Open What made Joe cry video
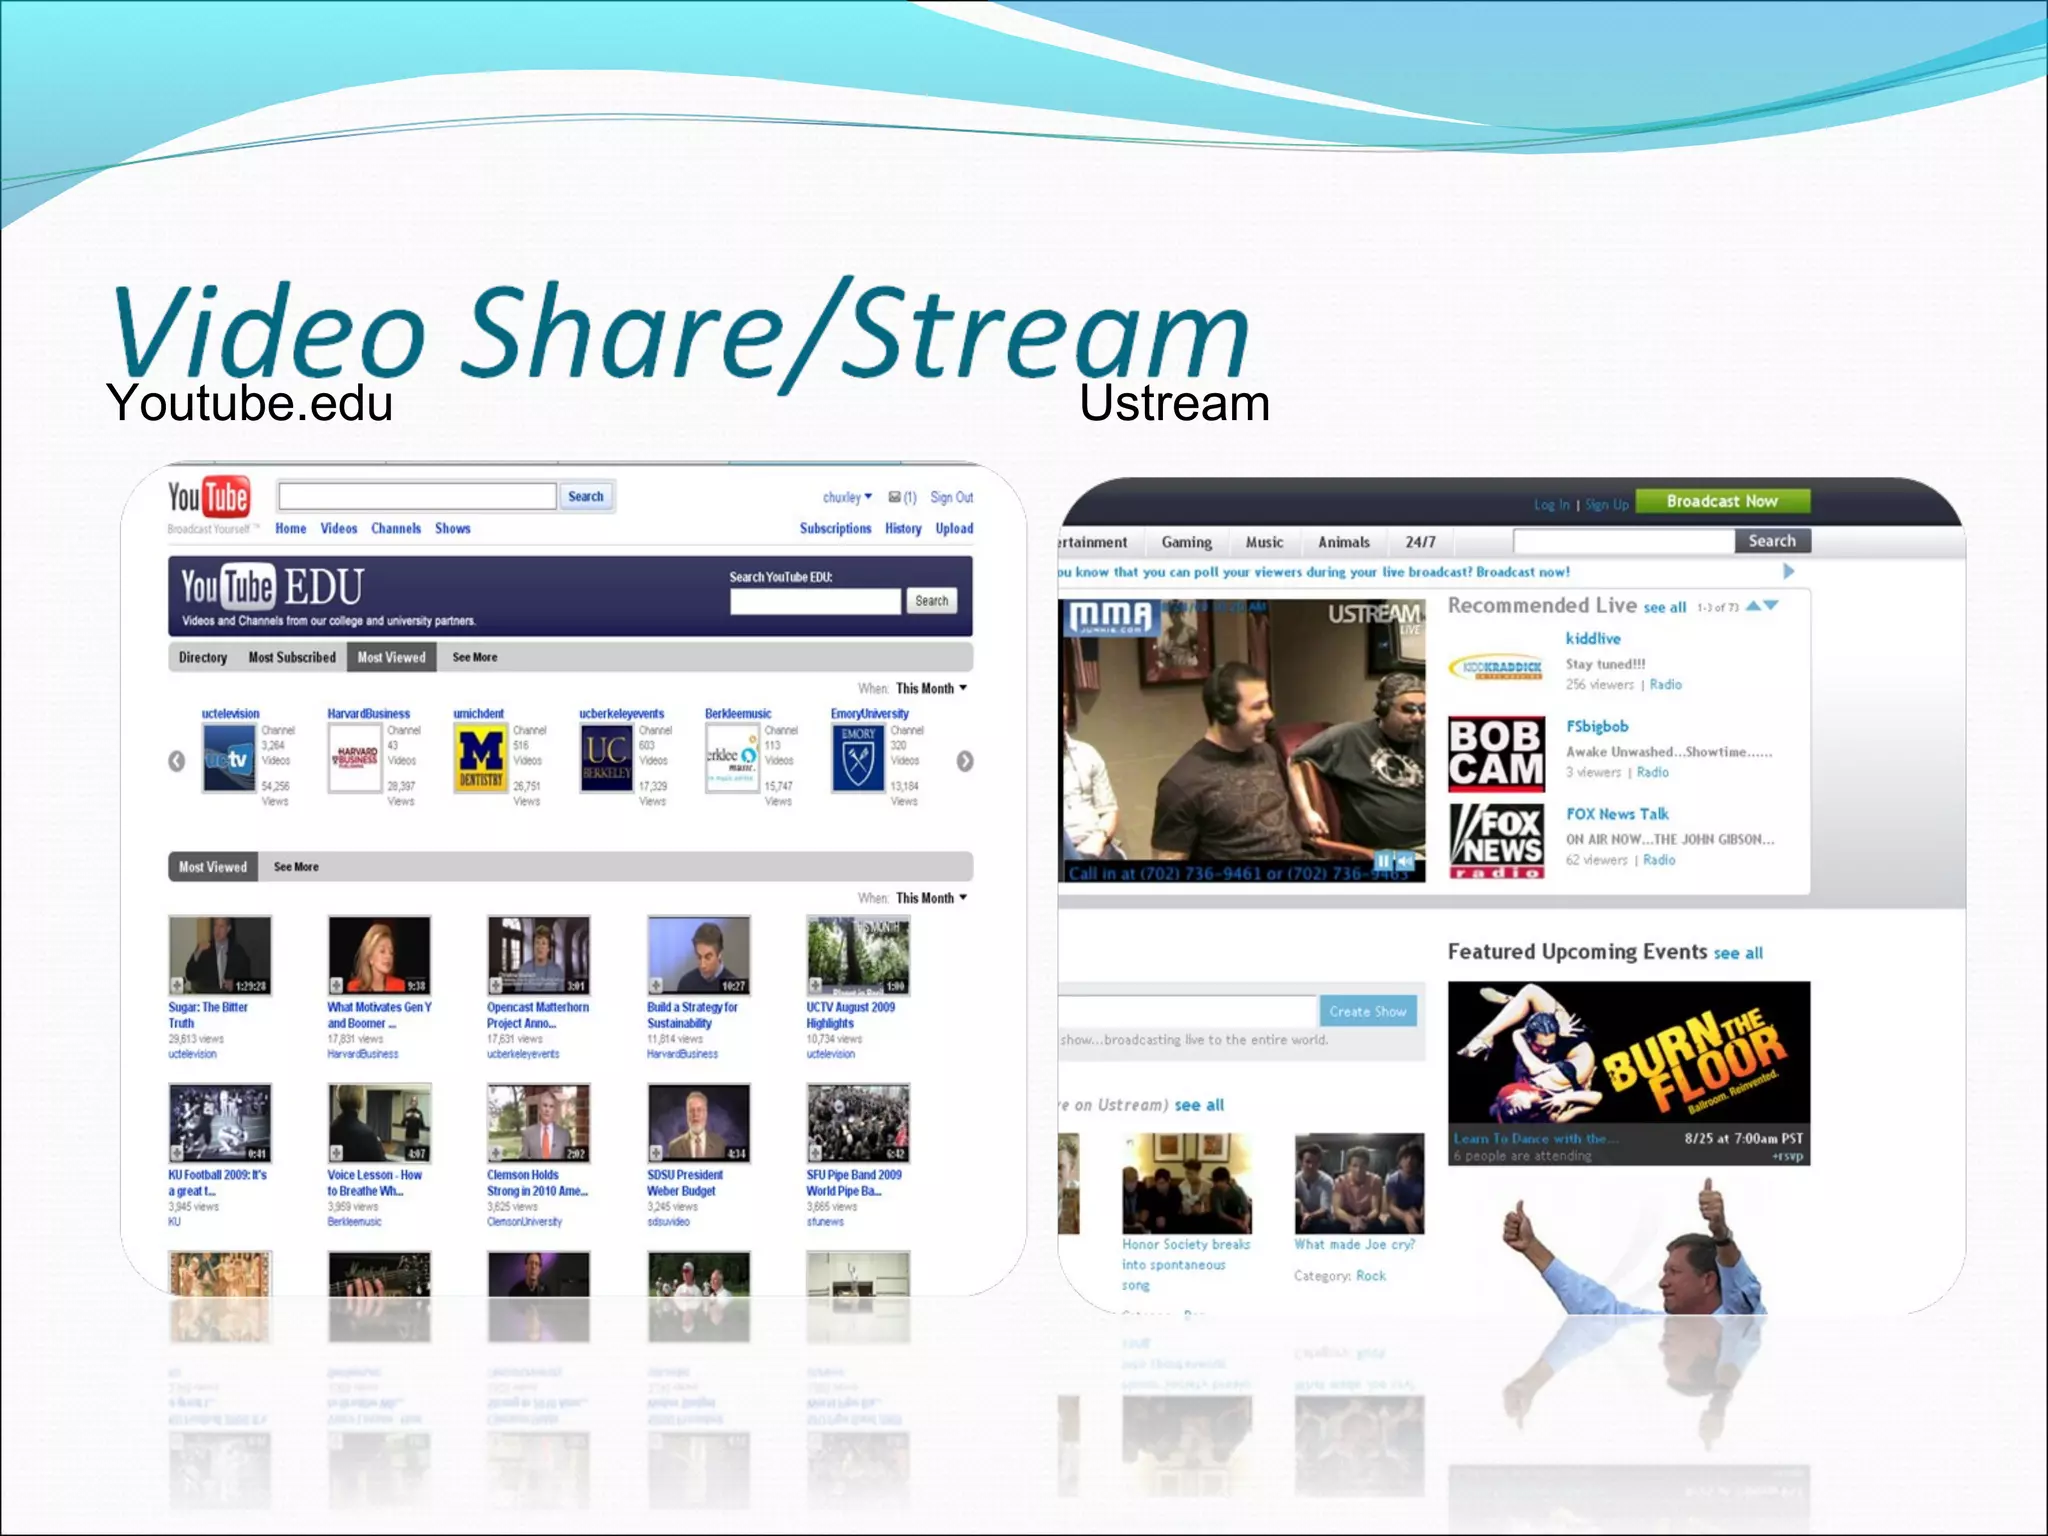Viewport: 2048px width, 1536px height. pyautogui.click(x=1359, y=1183)
